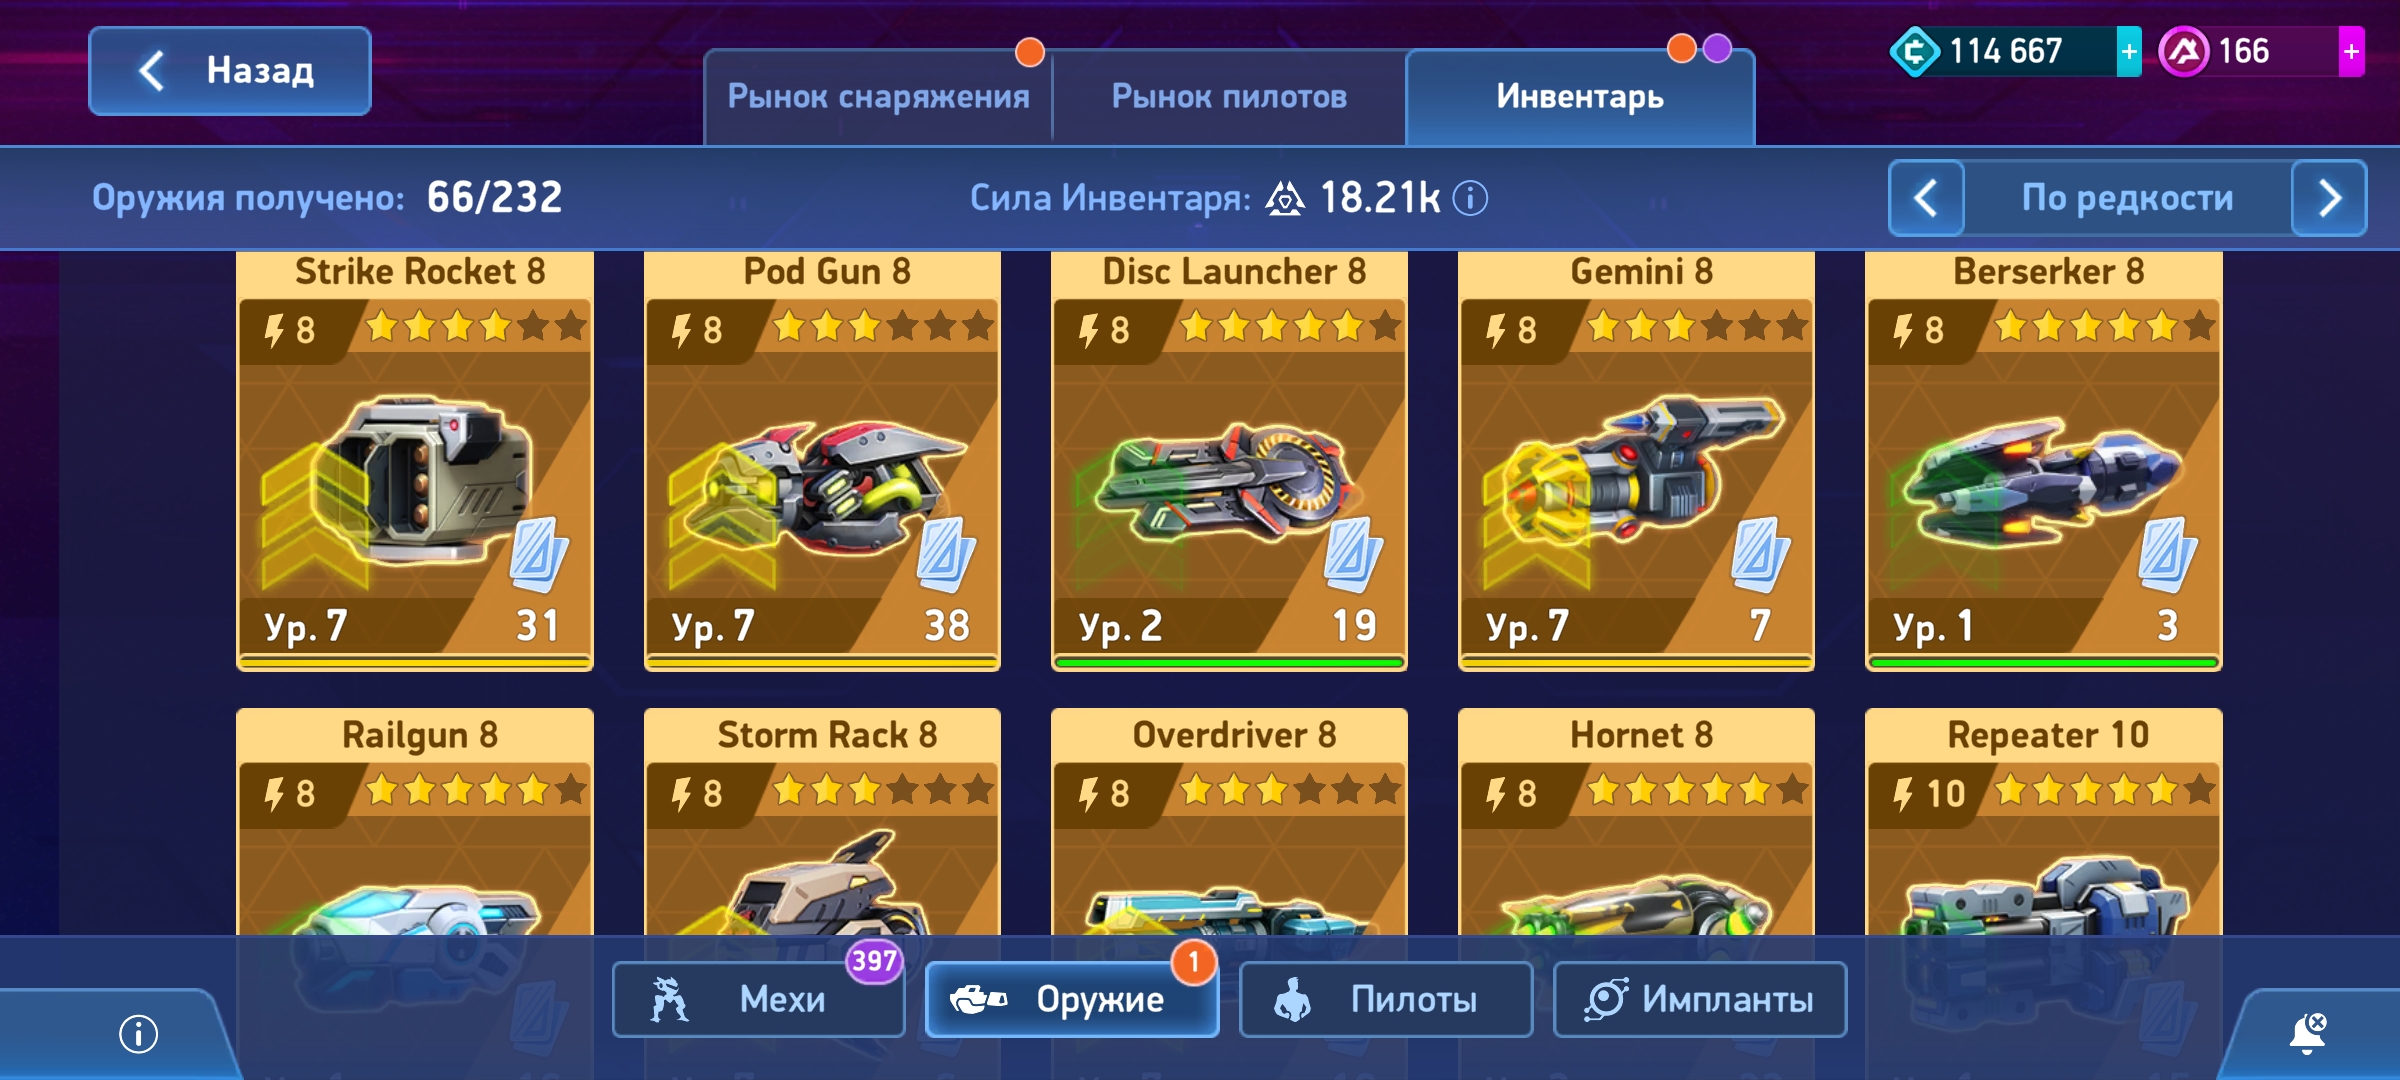Open the info icon beside Сила Инвентаря
This screenshot has width=2400, height=1080.
[x=1470, y=198]
